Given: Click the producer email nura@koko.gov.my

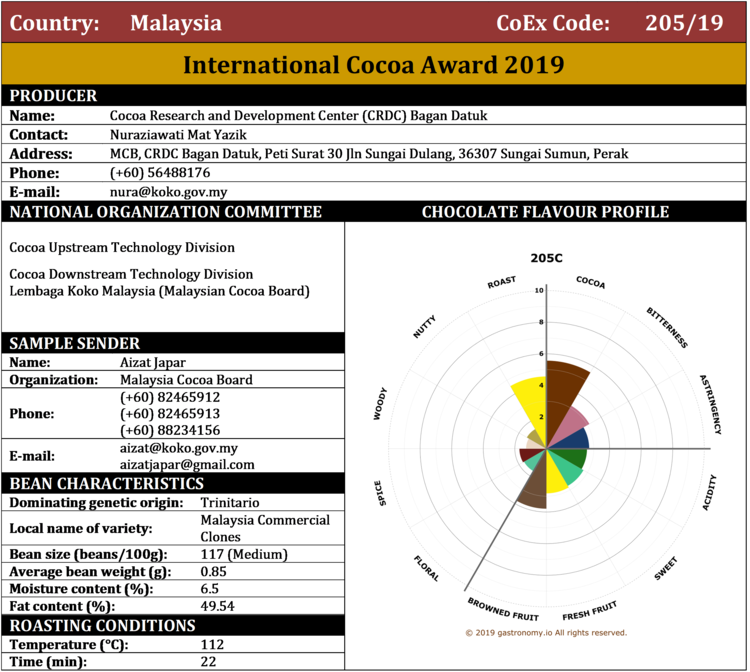Looking at the screenshot, I should point(168,192).
